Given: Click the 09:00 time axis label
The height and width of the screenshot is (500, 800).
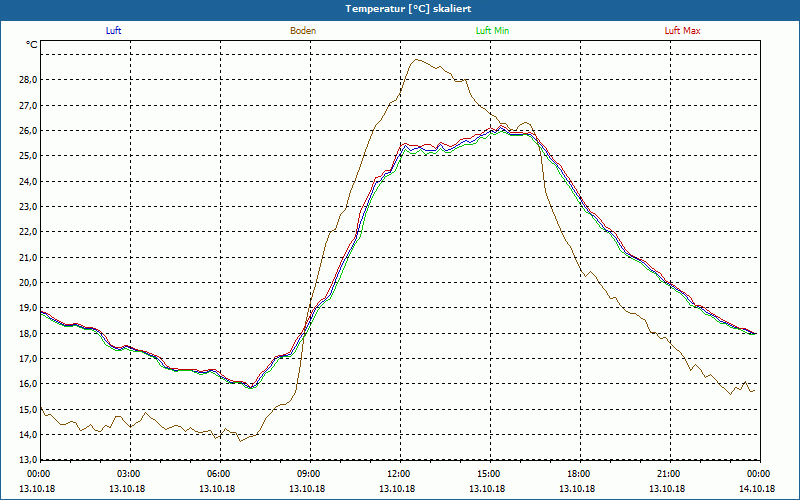Looking at the screenshot, I should (311, 474).
